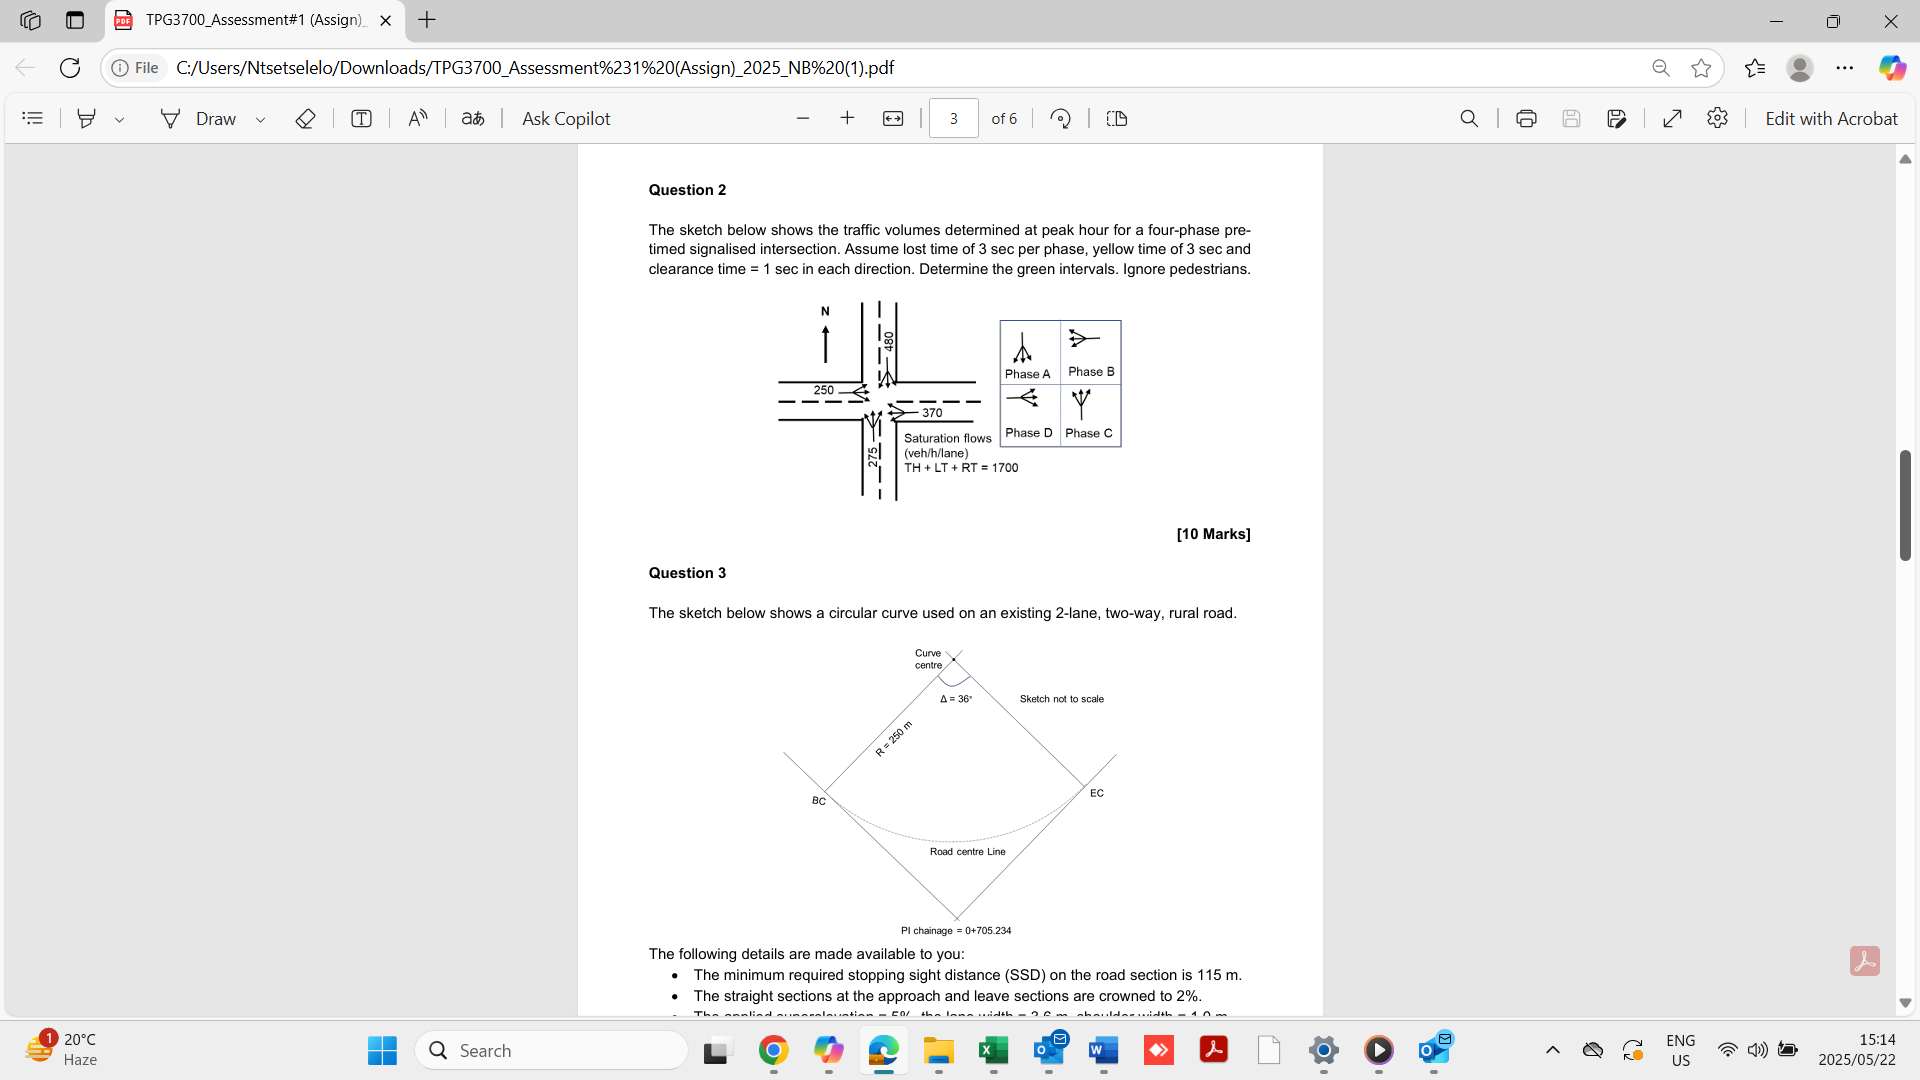
Task: Save the PDF file
Action: 1571,118
